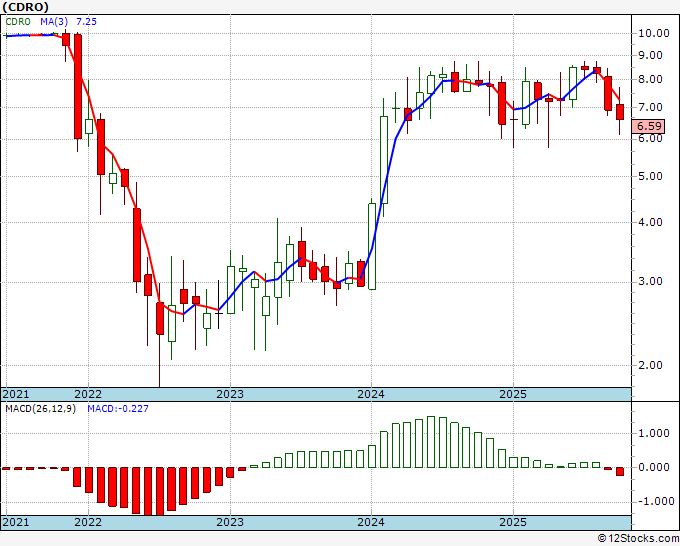680x546 pixels.
Task: Click the latest red candlestick beside 6.59
Action: 620,112
